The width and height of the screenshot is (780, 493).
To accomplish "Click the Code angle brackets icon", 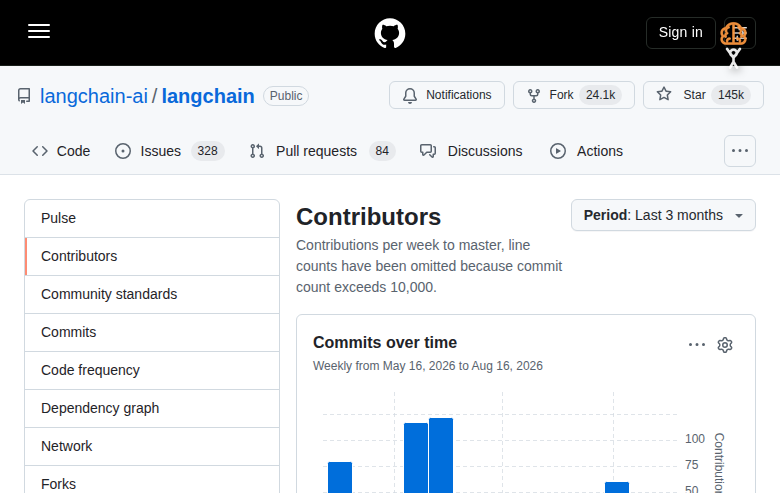I will (x=40, y=151).
